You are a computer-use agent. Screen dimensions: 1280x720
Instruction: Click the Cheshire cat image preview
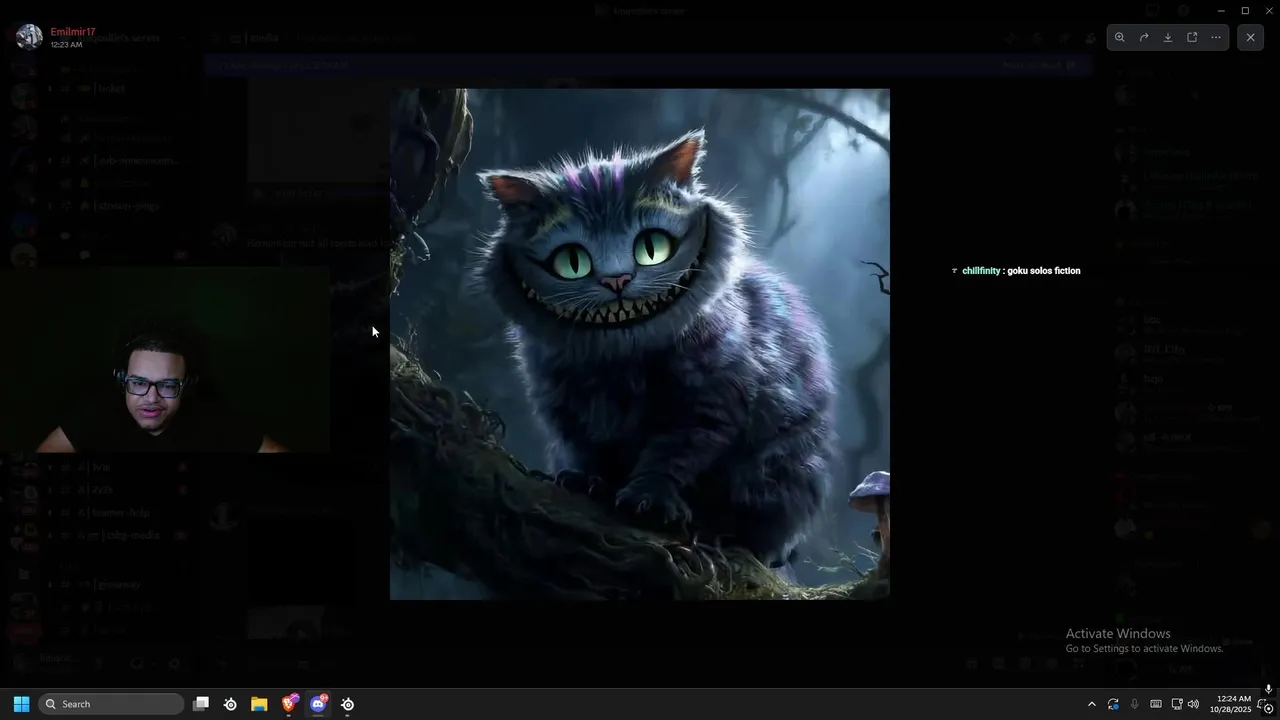tap(640, 344)
